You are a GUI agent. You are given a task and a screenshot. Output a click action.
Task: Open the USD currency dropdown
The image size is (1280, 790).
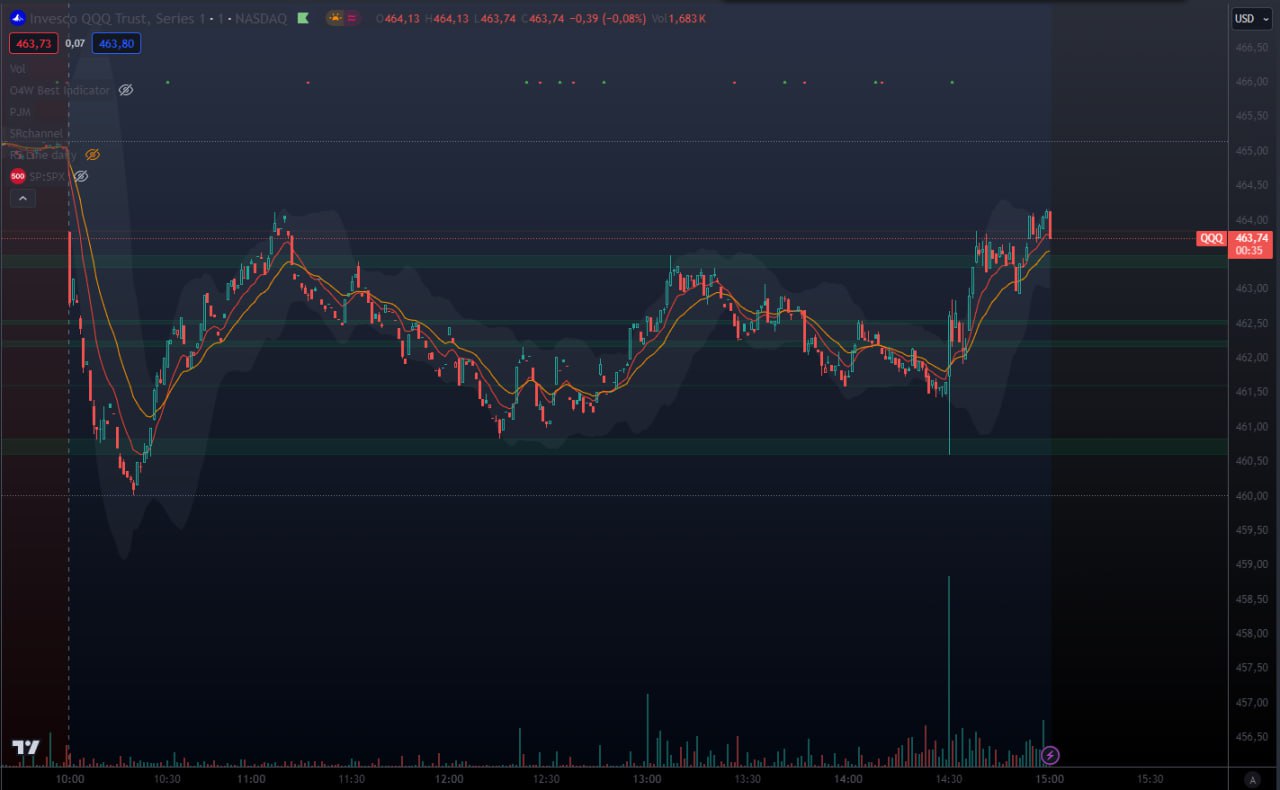click(x=1247, y=18)
